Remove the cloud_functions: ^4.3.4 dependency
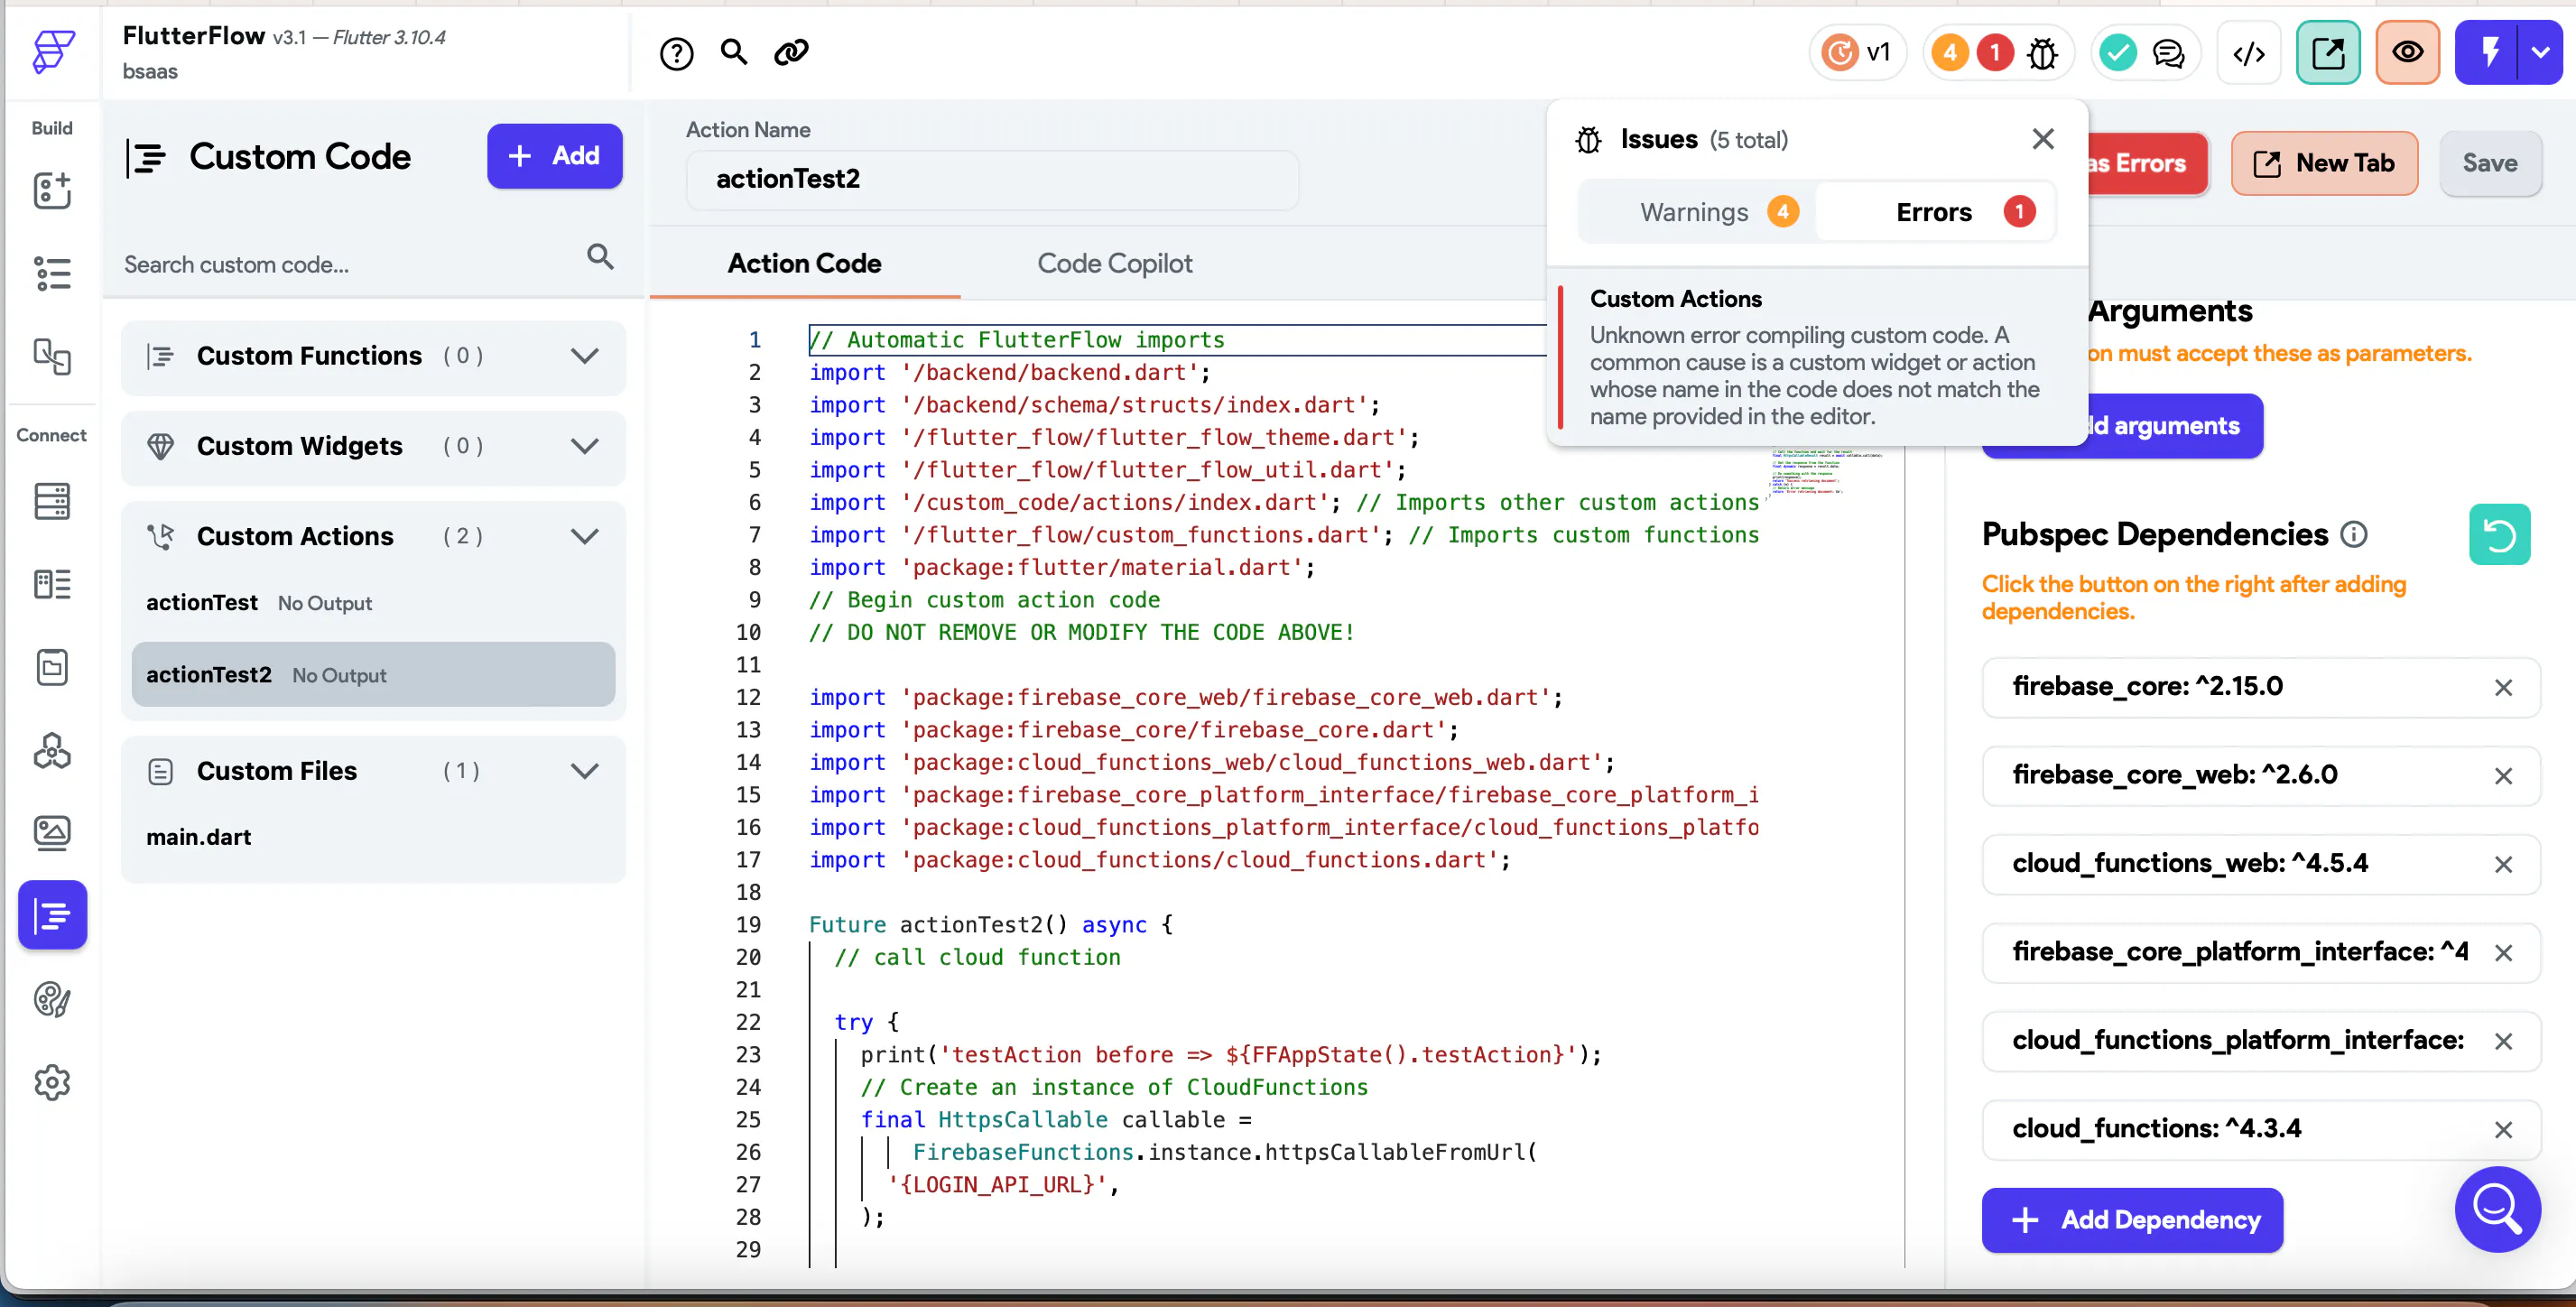 click(2503, 1130)
